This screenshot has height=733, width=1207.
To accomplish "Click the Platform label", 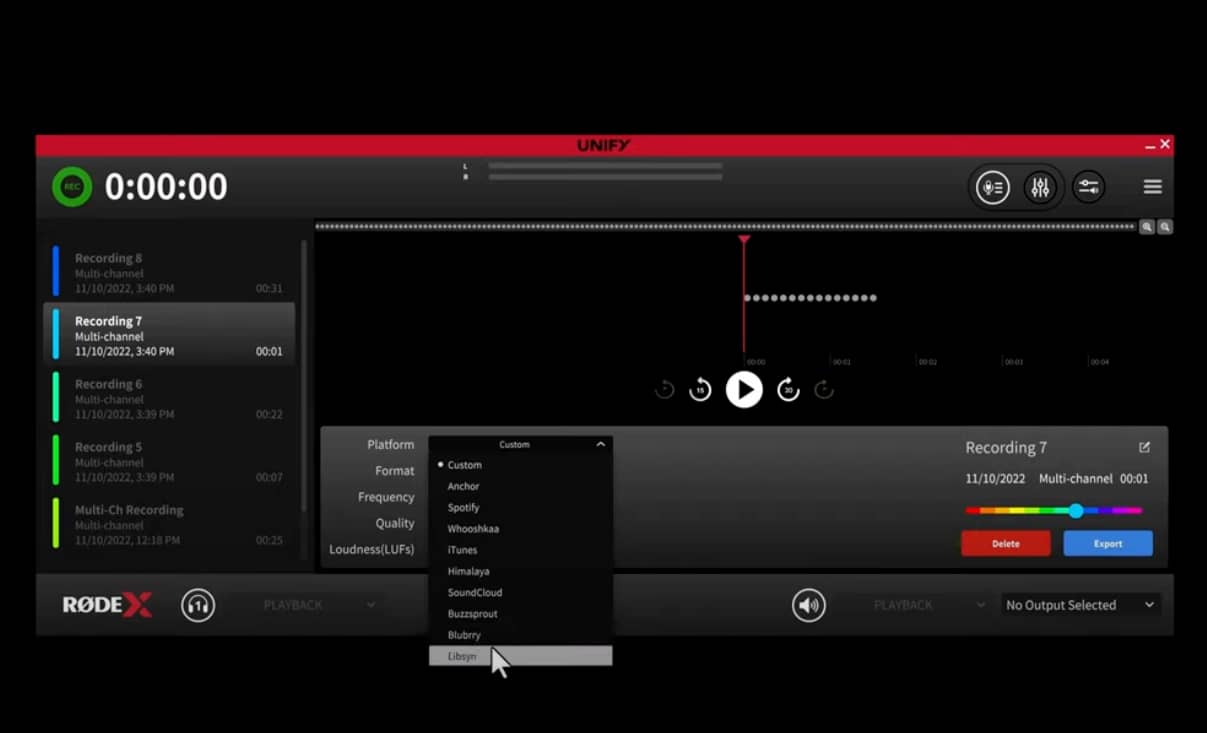I will pyautogui.click(x=390, y=445).
